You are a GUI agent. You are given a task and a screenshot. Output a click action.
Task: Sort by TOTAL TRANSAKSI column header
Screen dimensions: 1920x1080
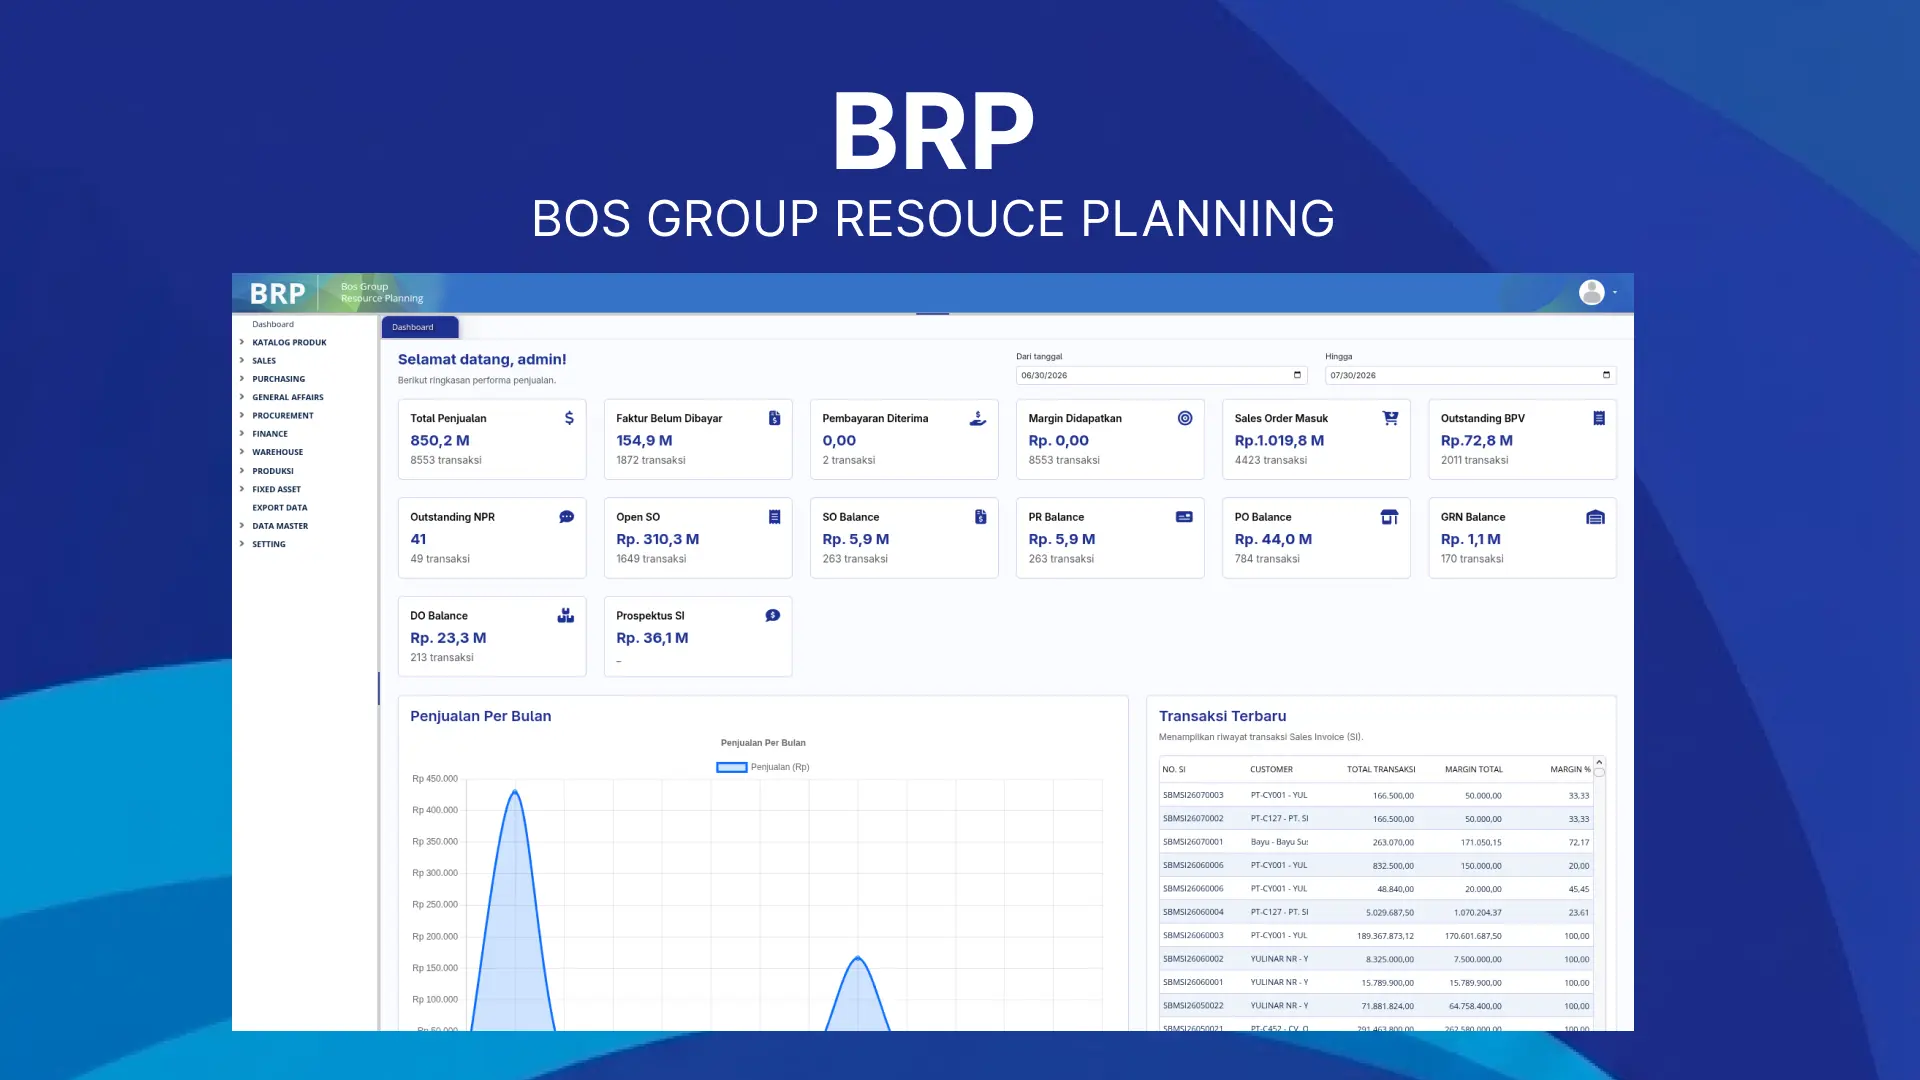[x=1381, y=769]
